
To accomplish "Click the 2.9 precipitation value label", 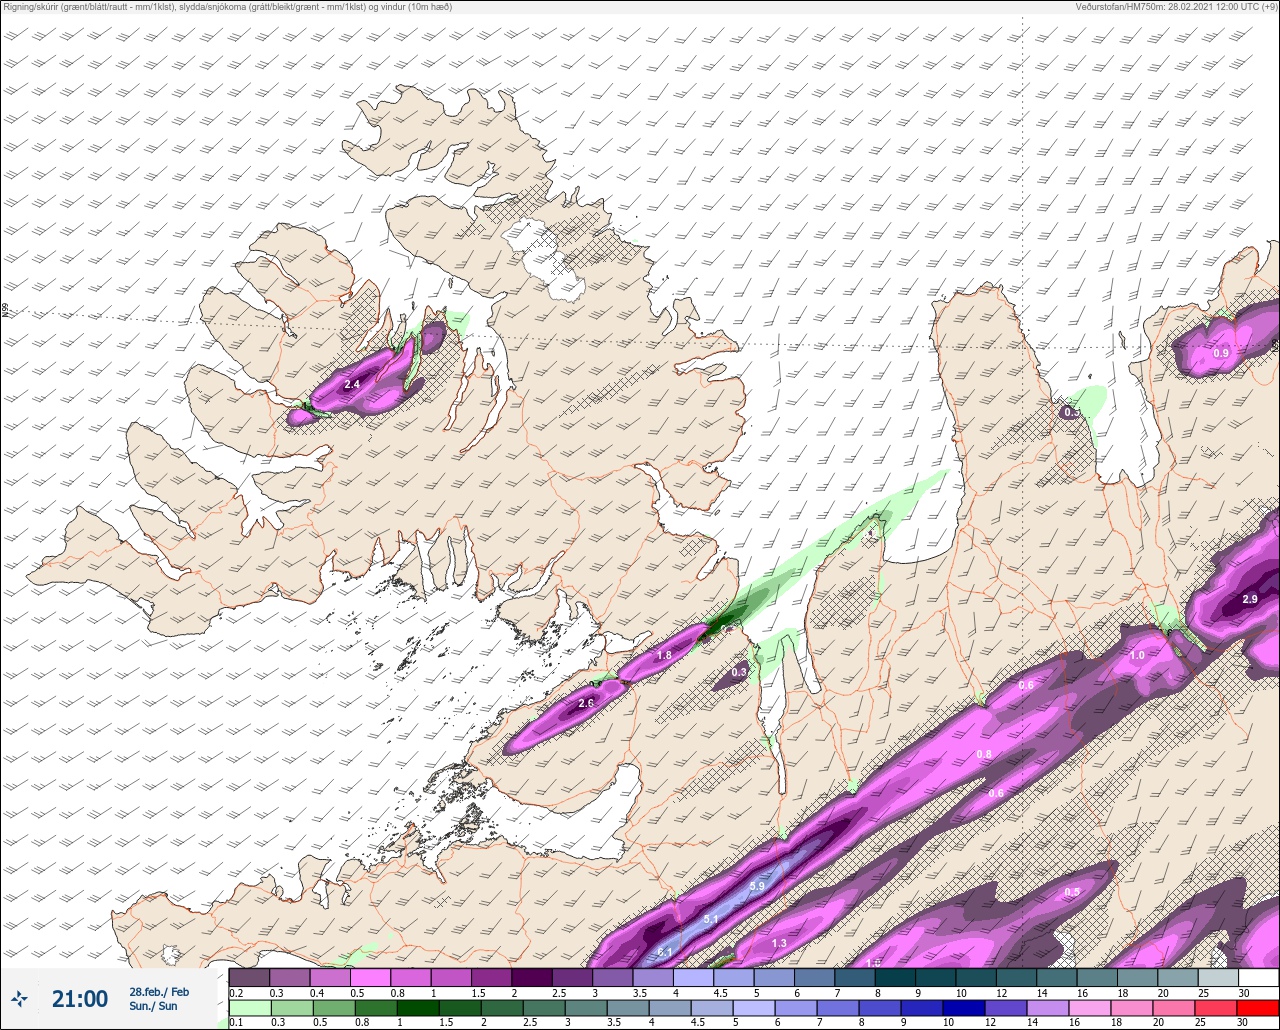I will [1250, 599].
